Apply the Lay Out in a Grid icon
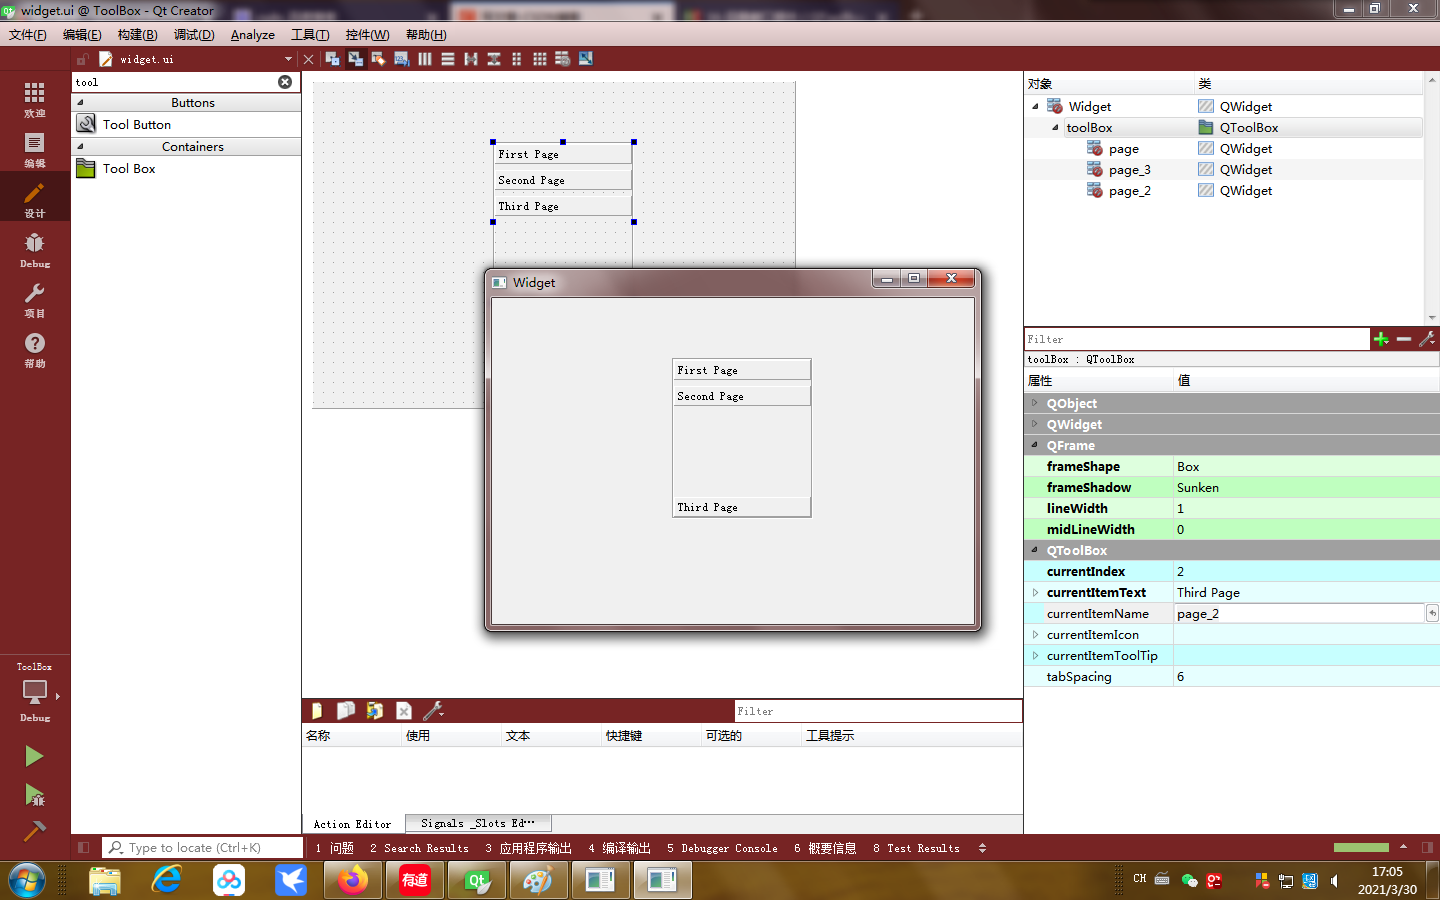1440x900 pixels. point(540,59)
